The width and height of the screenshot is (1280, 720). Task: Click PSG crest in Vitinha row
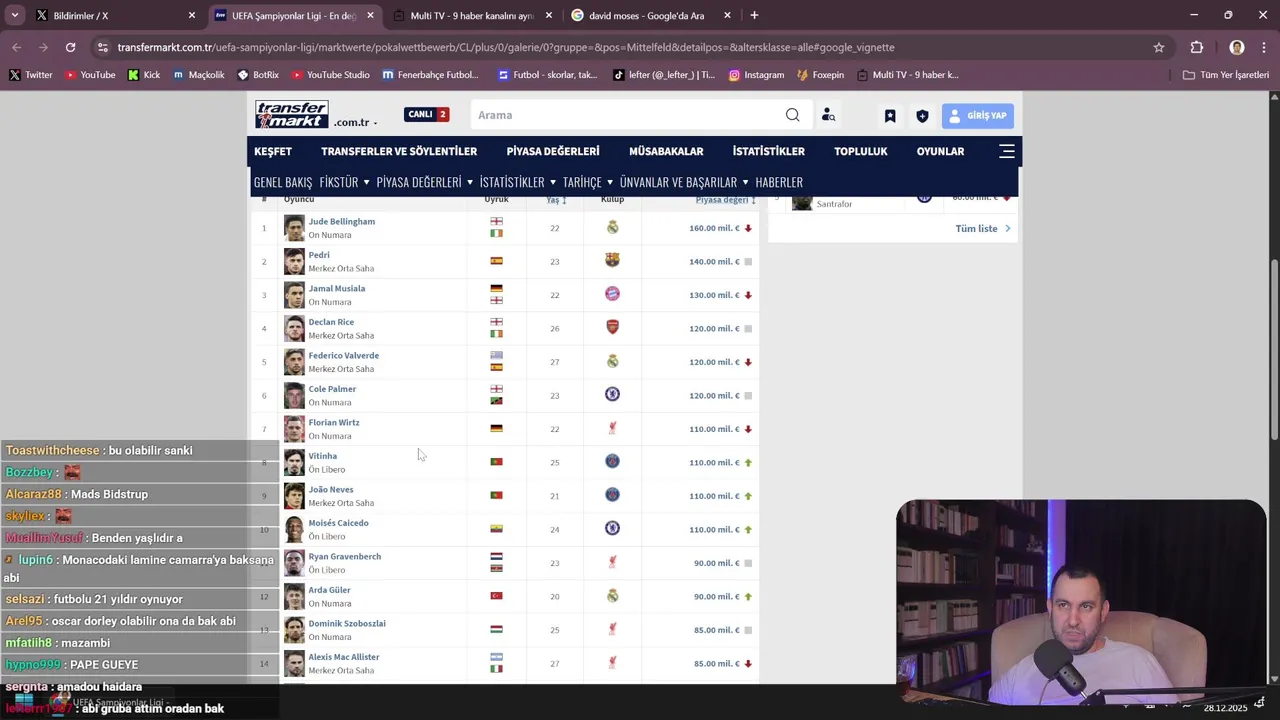[x=612, y=462]
